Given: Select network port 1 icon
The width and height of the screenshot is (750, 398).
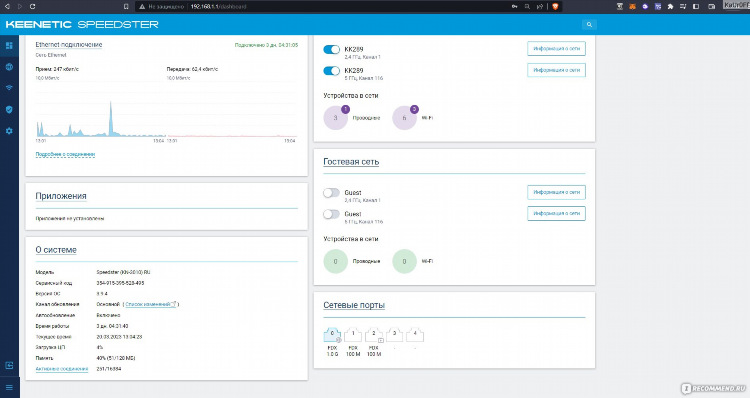Looking at the screenshot, I should pos(353,335).
